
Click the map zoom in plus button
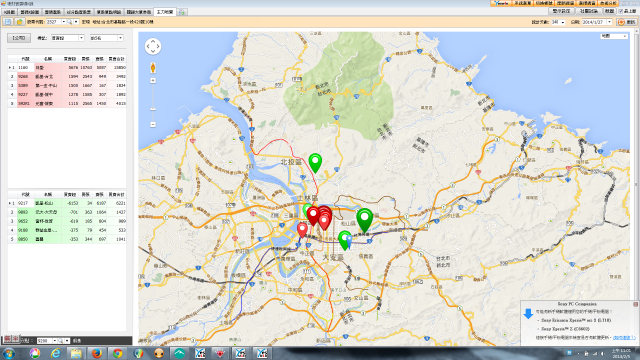click(153, 80)
